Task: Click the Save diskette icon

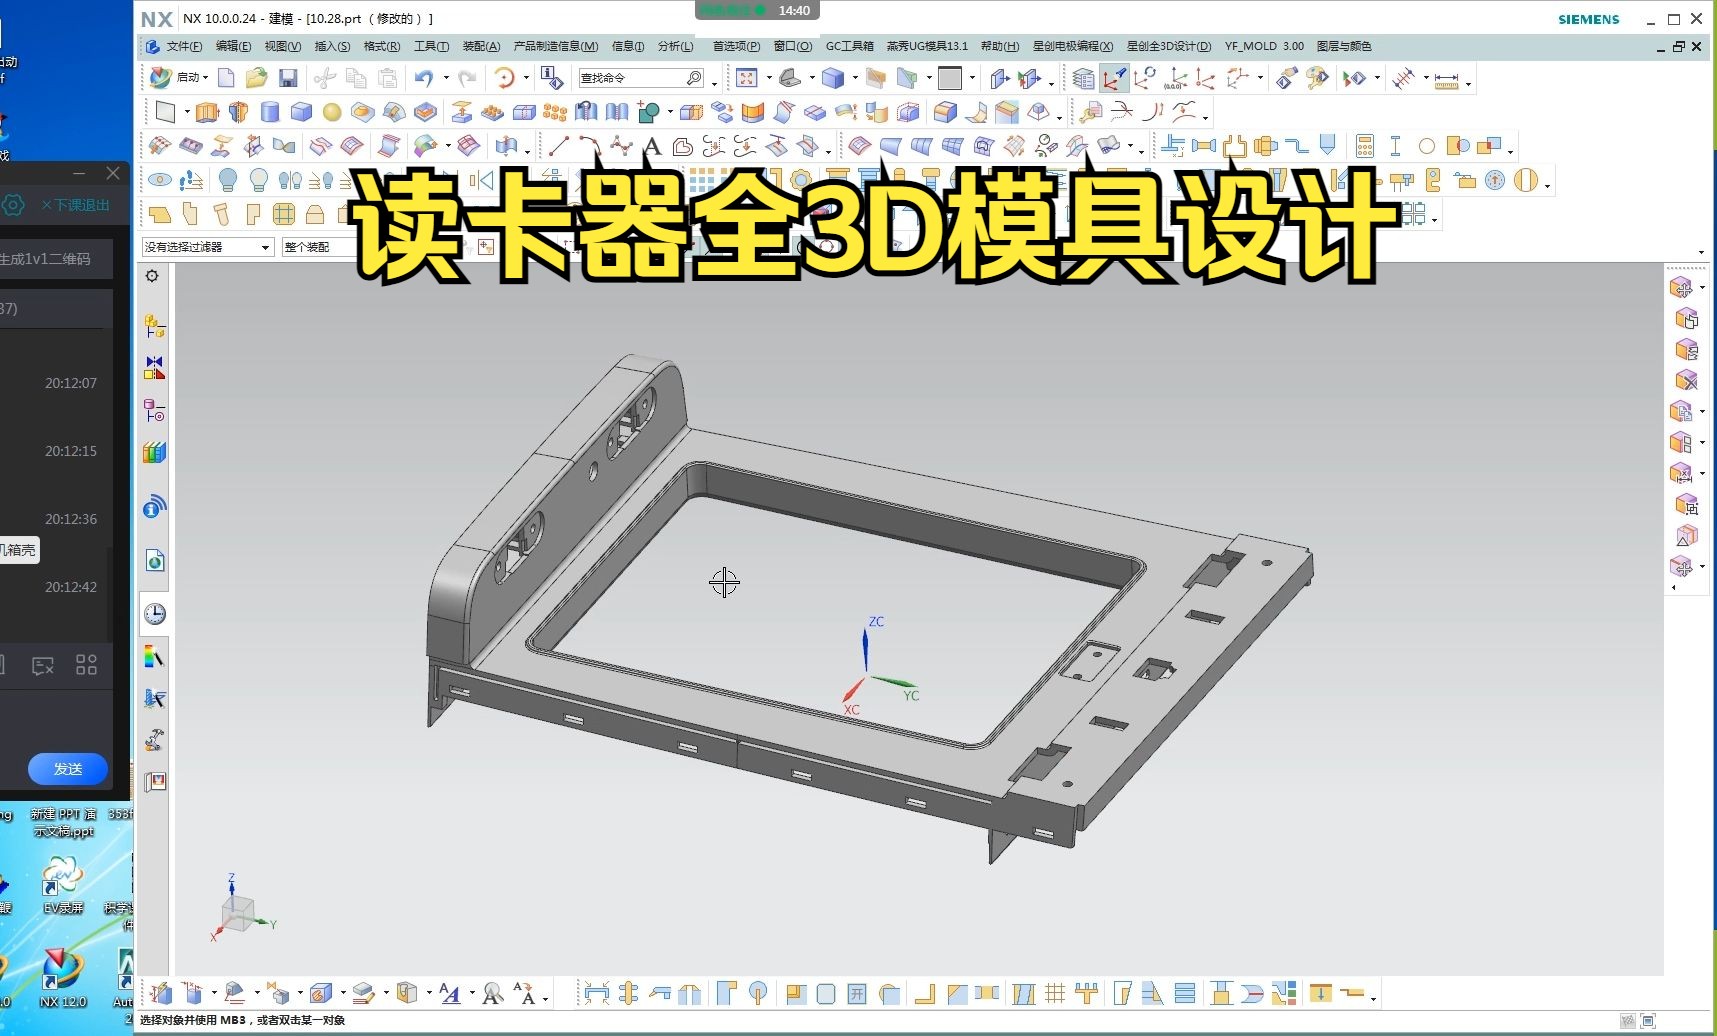Action: pyautogui.click(x=288, y=77)
